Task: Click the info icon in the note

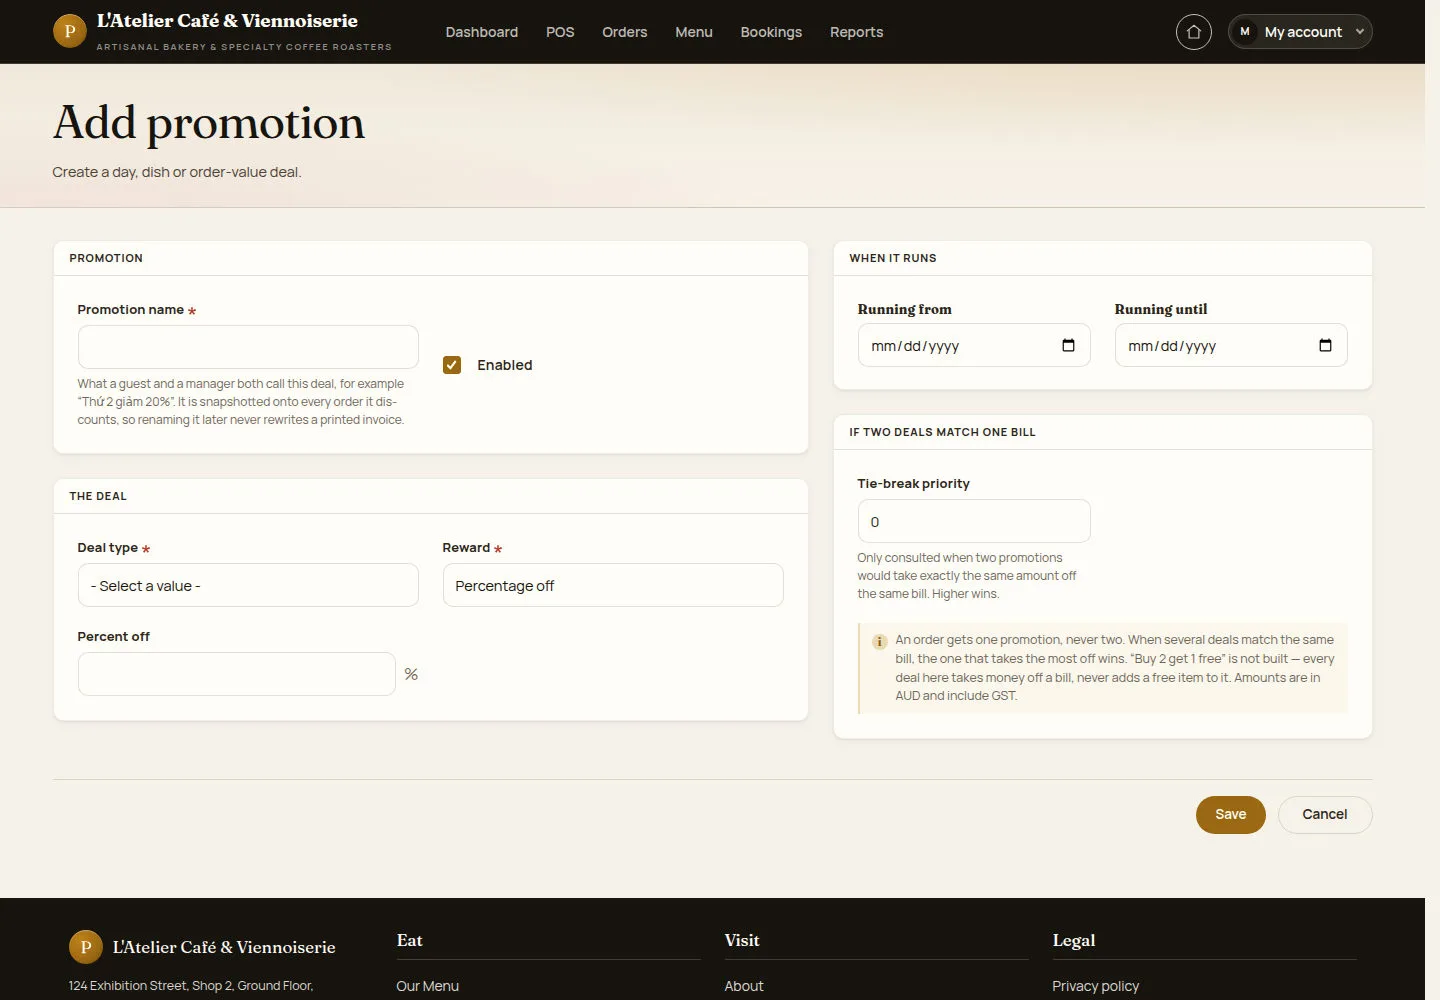Action: tap(879, 642)
